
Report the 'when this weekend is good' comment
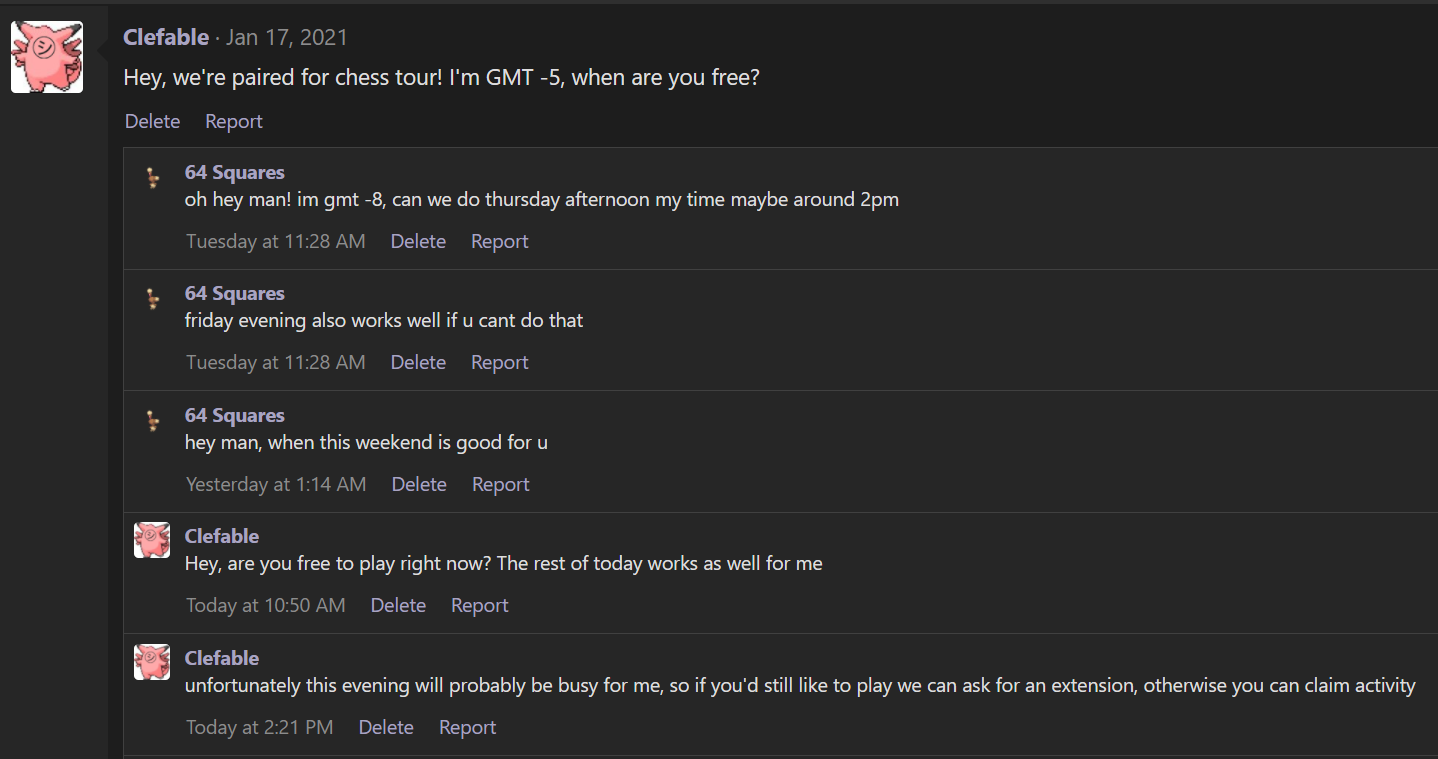(x=501, y=484)
